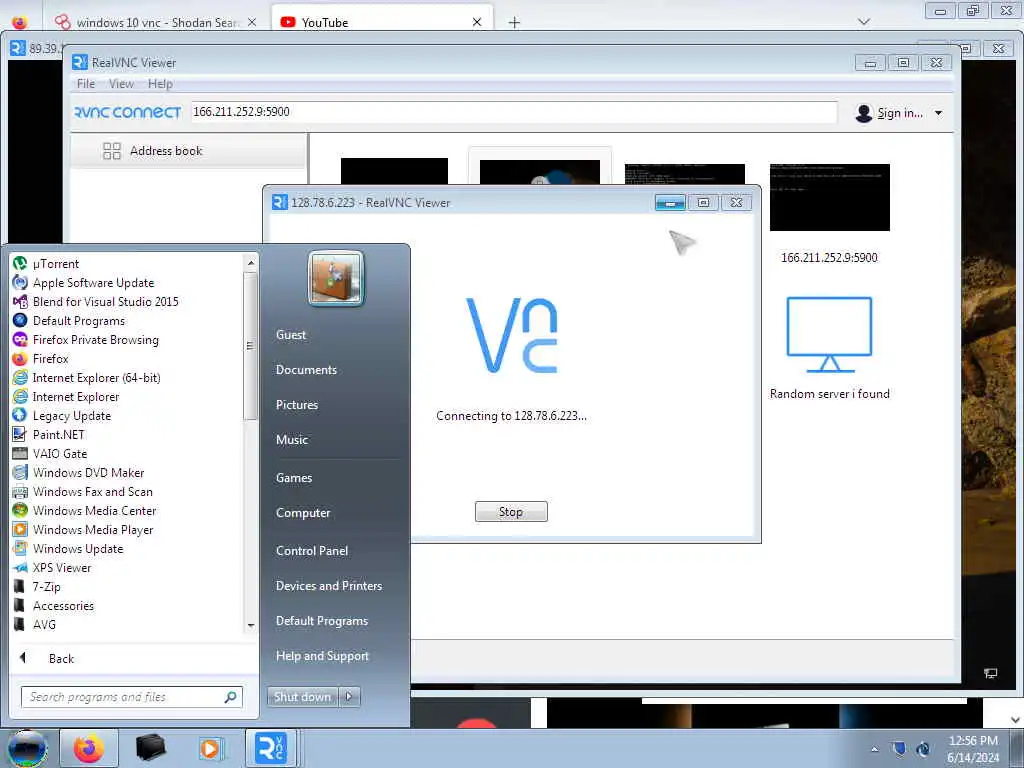
Task: Click the VNC address bar showing 166.211.252.9:5900
Action: (514, 112)
